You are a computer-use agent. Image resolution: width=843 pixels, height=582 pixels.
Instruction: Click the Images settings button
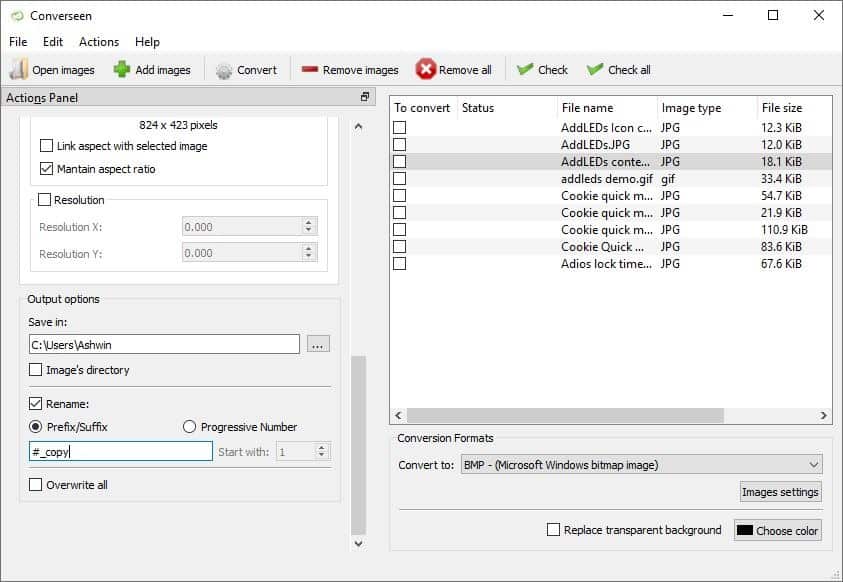click(x=780, y=492)
